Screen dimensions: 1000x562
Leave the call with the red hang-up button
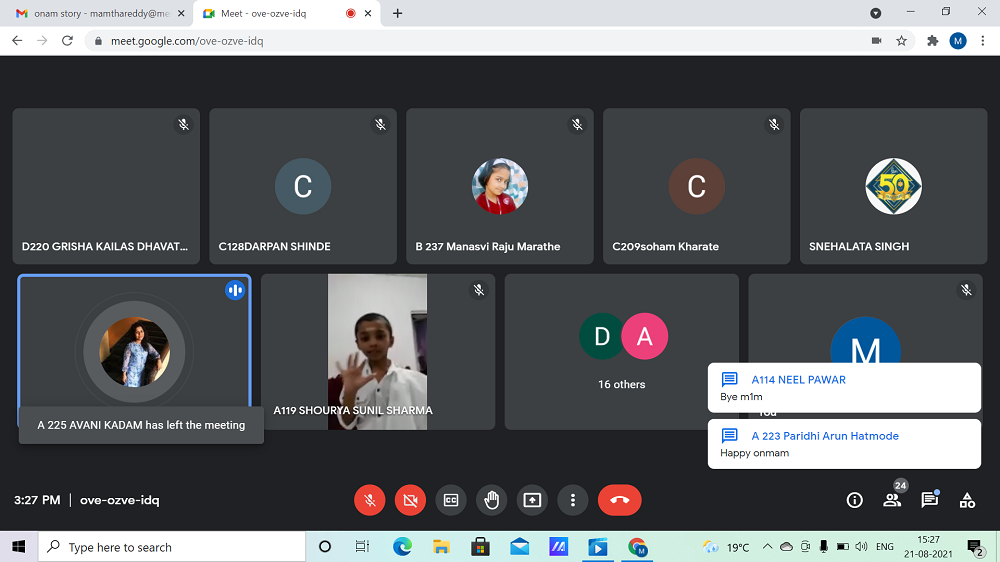(619, 500)
